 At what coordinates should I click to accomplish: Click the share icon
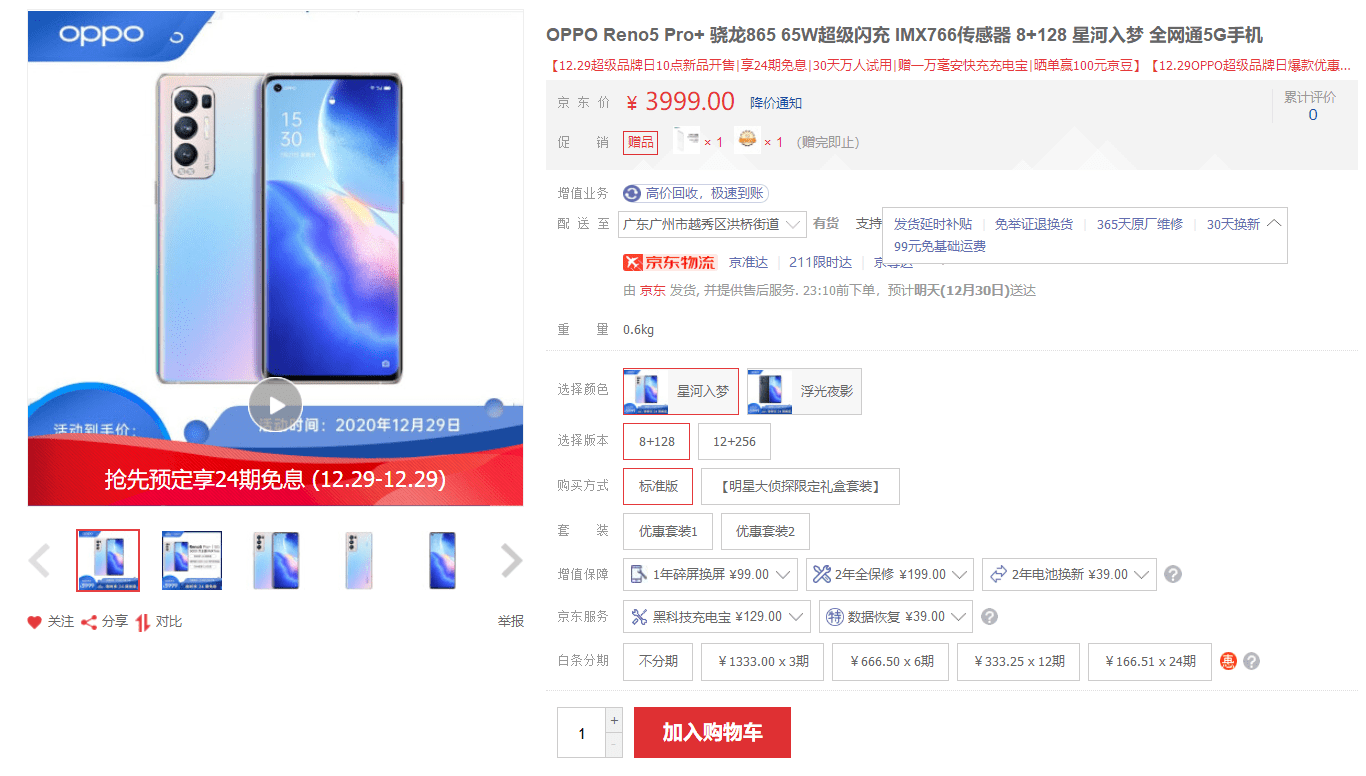(x=89, y=622)
